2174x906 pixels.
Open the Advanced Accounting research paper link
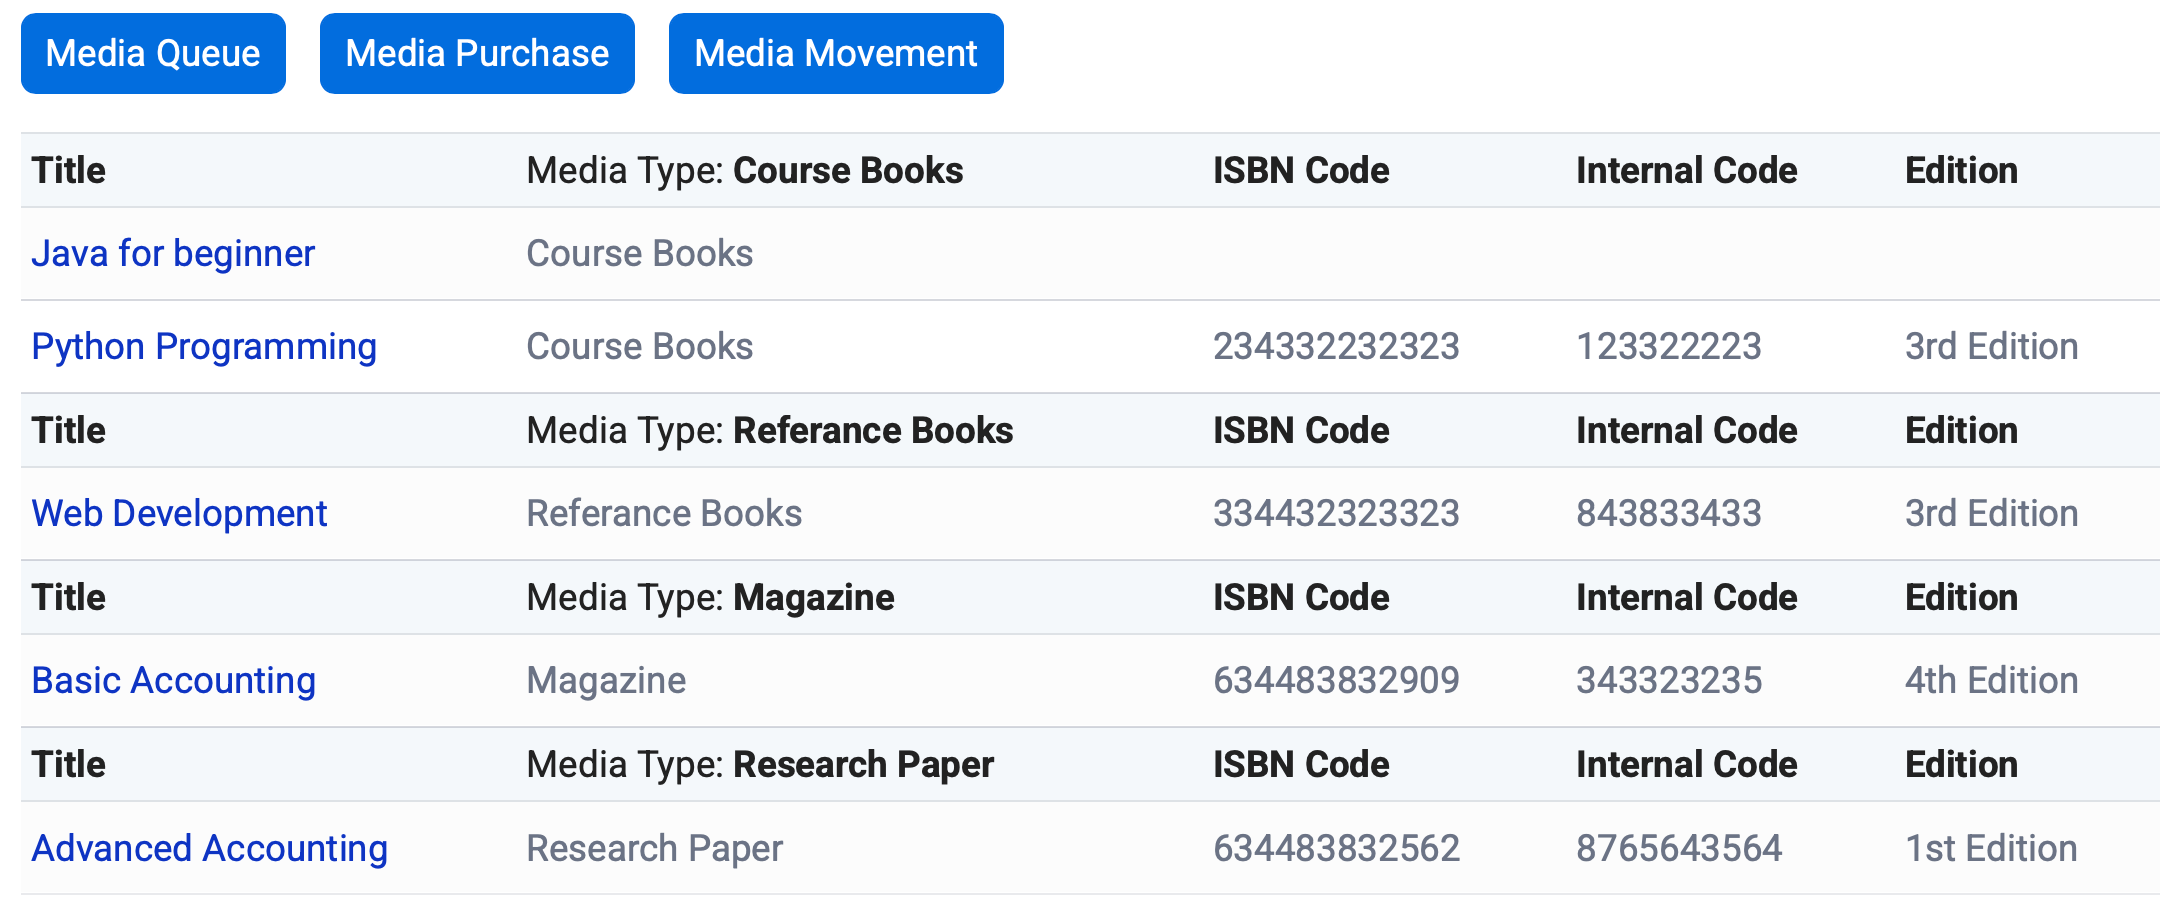pyautogui.click(x=209, y=848)
